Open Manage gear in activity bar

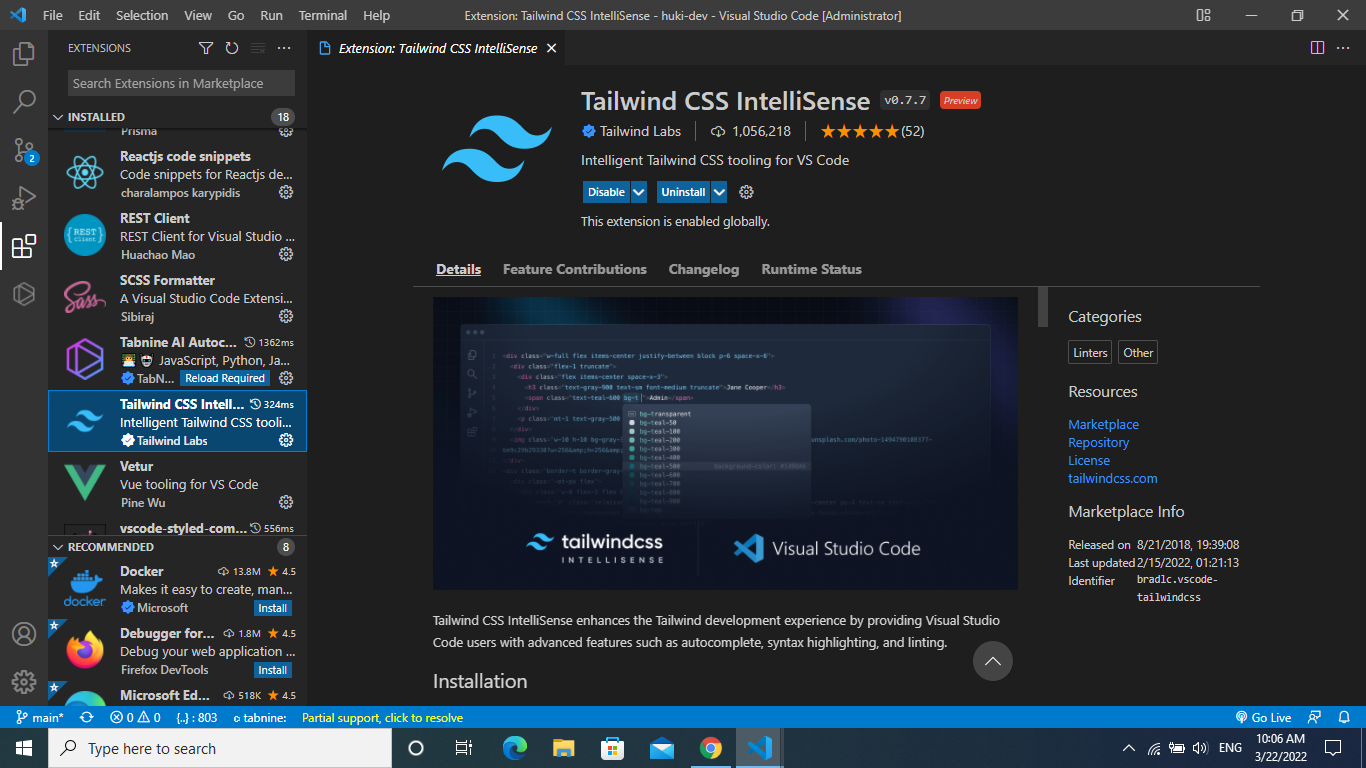point(24,682)
